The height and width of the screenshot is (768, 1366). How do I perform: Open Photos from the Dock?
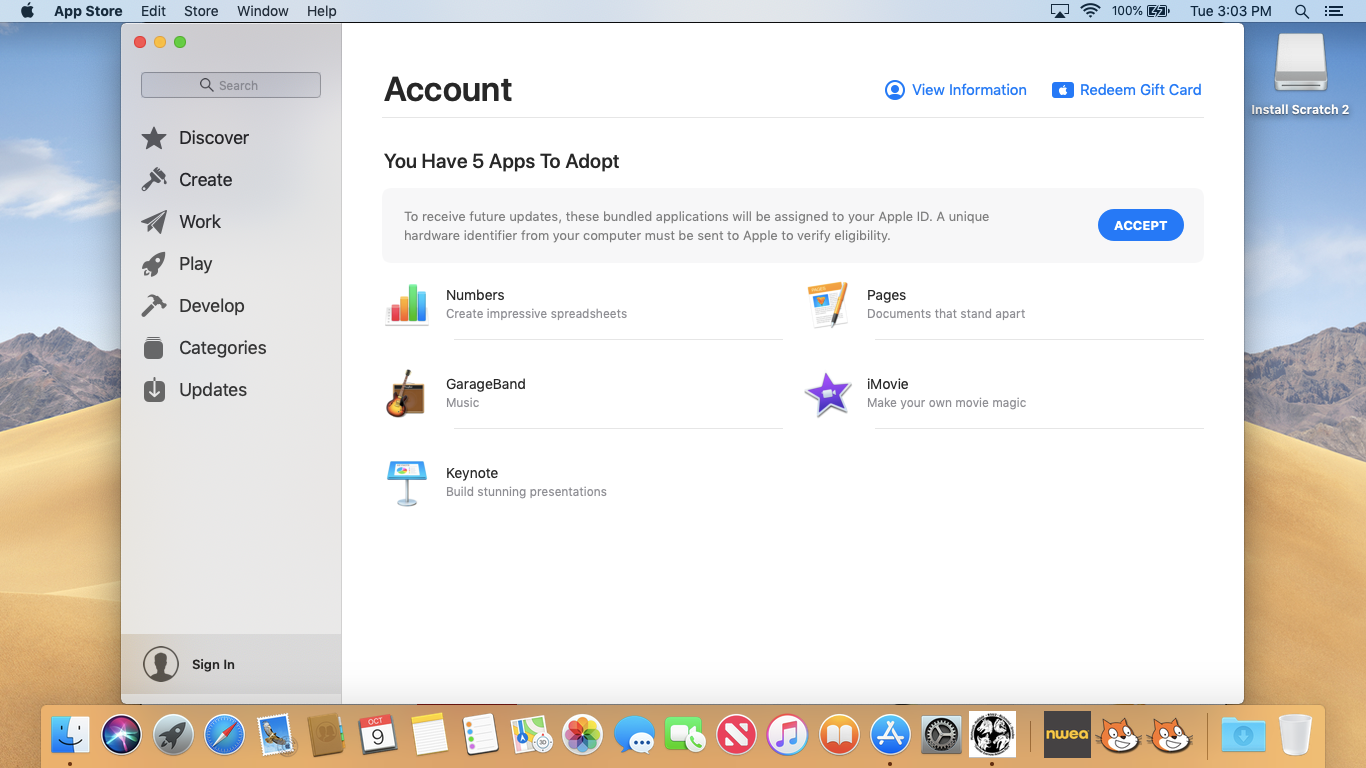coord(582,736)
